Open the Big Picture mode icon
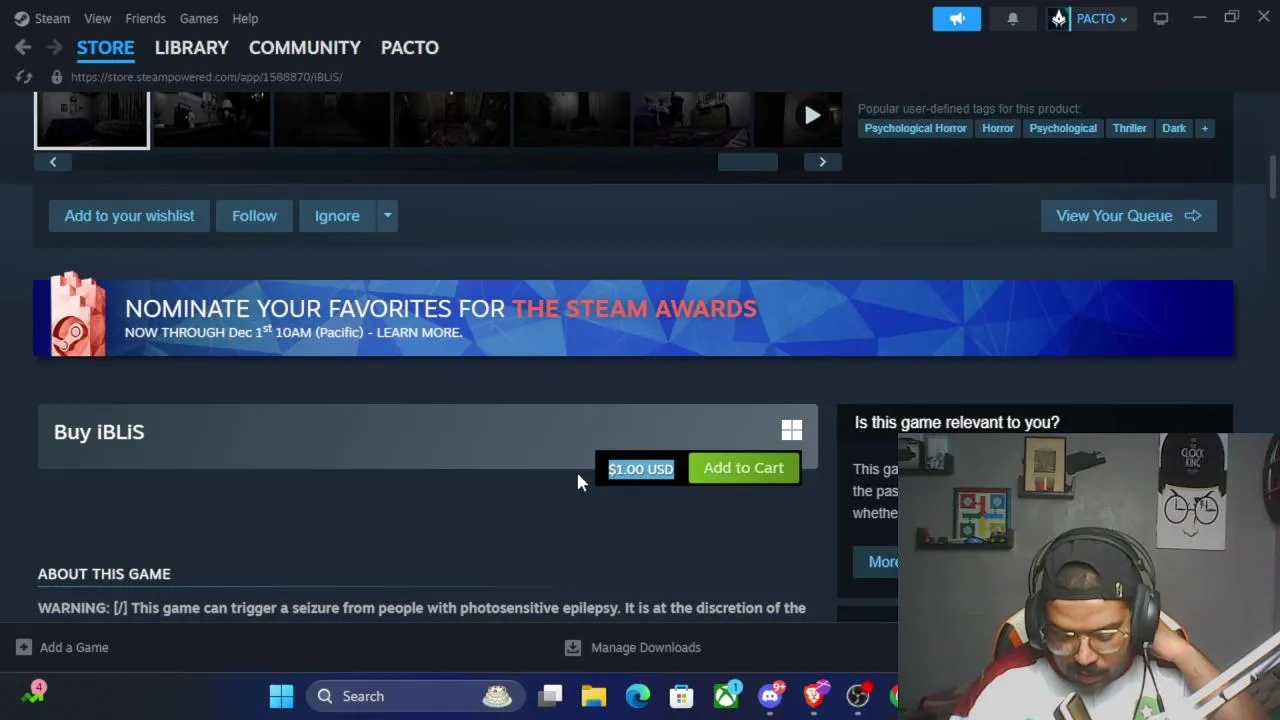Viewport: 1280px width, 720px height. [x=1160, y=18]
